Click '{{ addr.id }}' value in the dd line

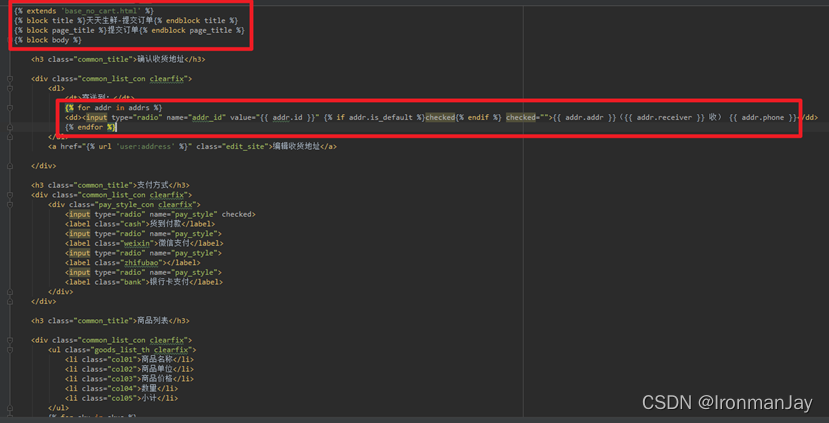point(288,117)
